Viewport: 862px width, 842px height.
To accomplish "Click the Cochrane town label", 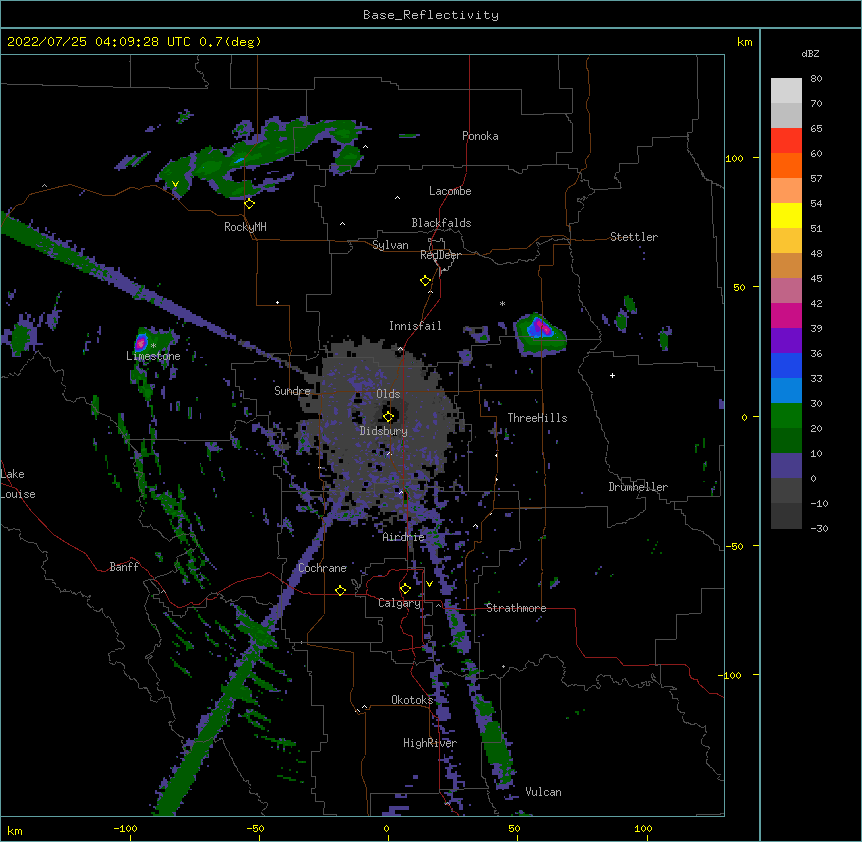I will pyautogui.click(x=322, y=568).
